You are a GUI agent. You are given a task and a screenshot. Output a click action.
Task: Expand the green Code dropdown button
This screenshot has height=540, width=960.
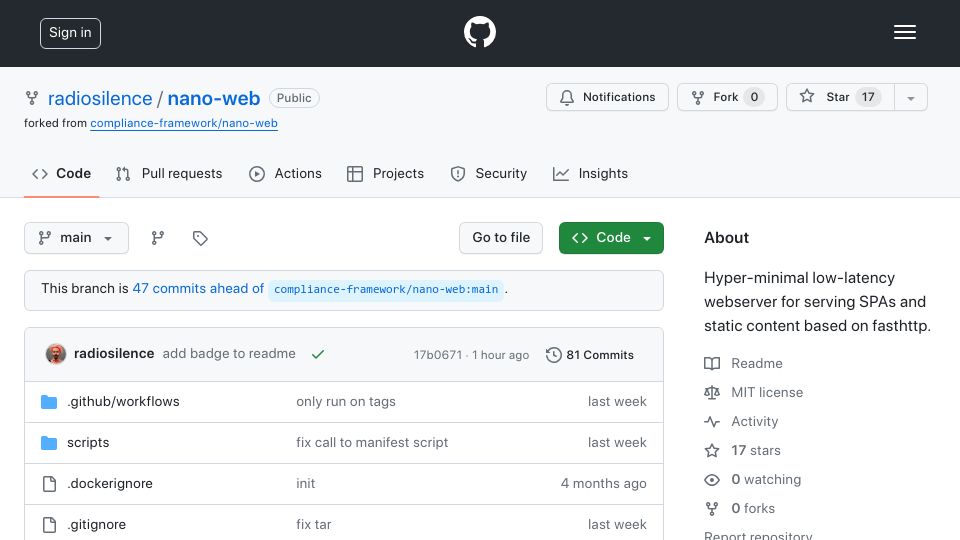point(611,238)
